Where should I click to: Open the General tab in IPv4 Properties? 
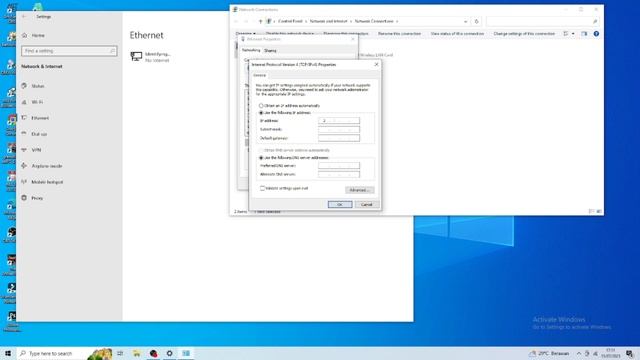point(259,76)
